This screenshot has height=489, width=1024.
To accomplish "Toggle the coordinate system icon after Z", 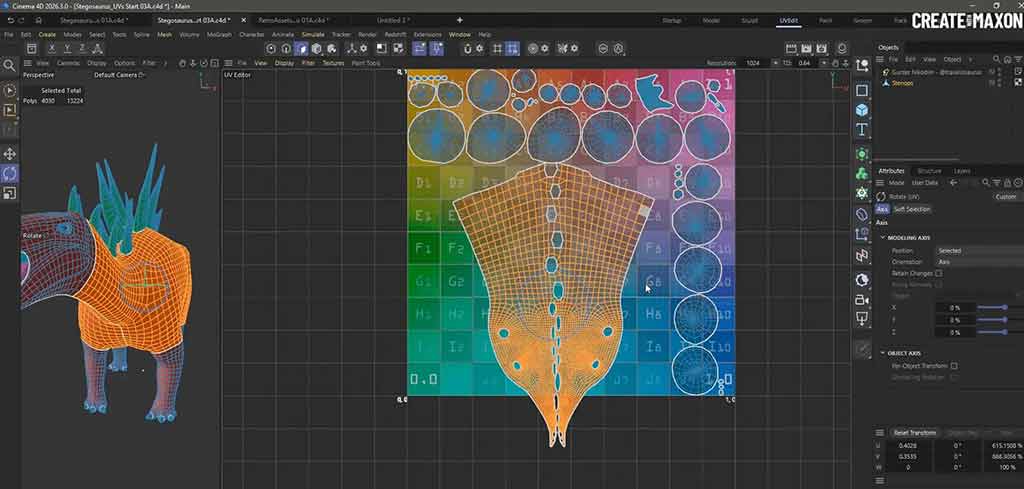I will pyautogui.click(x=97, y=48).
